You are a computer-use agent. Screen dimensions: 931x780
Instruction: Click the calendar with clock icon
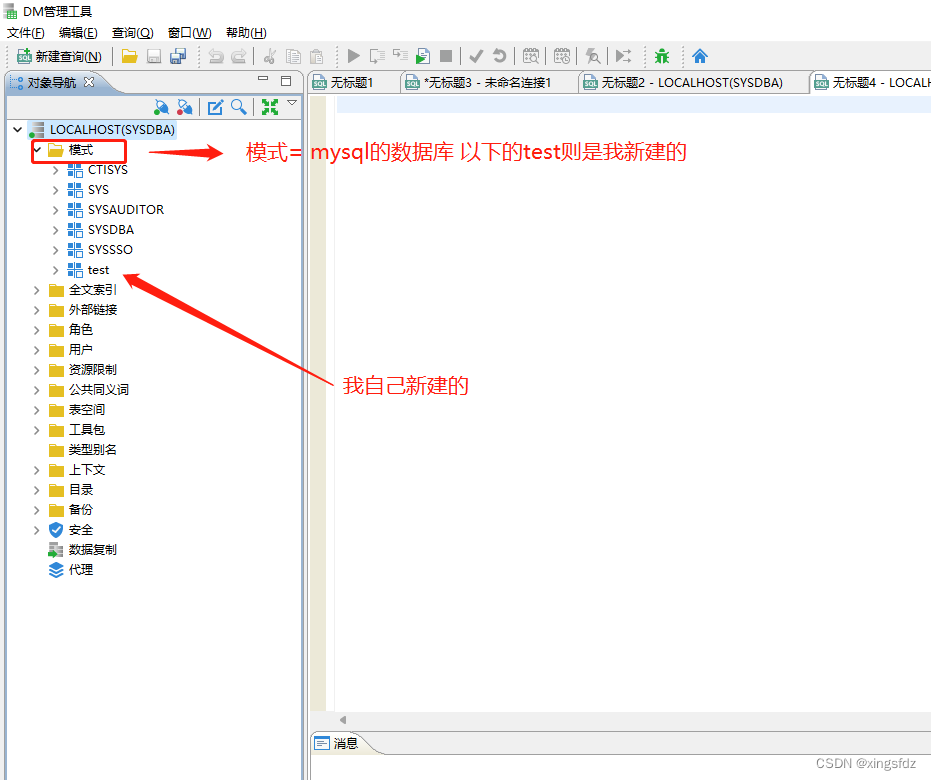coord(562,56)
